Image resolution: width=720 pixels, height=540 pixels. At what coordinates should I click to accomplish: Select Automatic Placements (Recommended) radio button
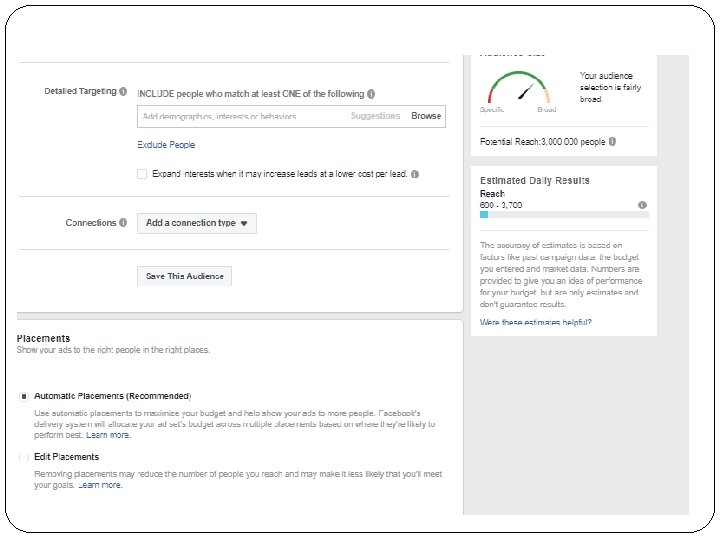click(x=23, y=396)
